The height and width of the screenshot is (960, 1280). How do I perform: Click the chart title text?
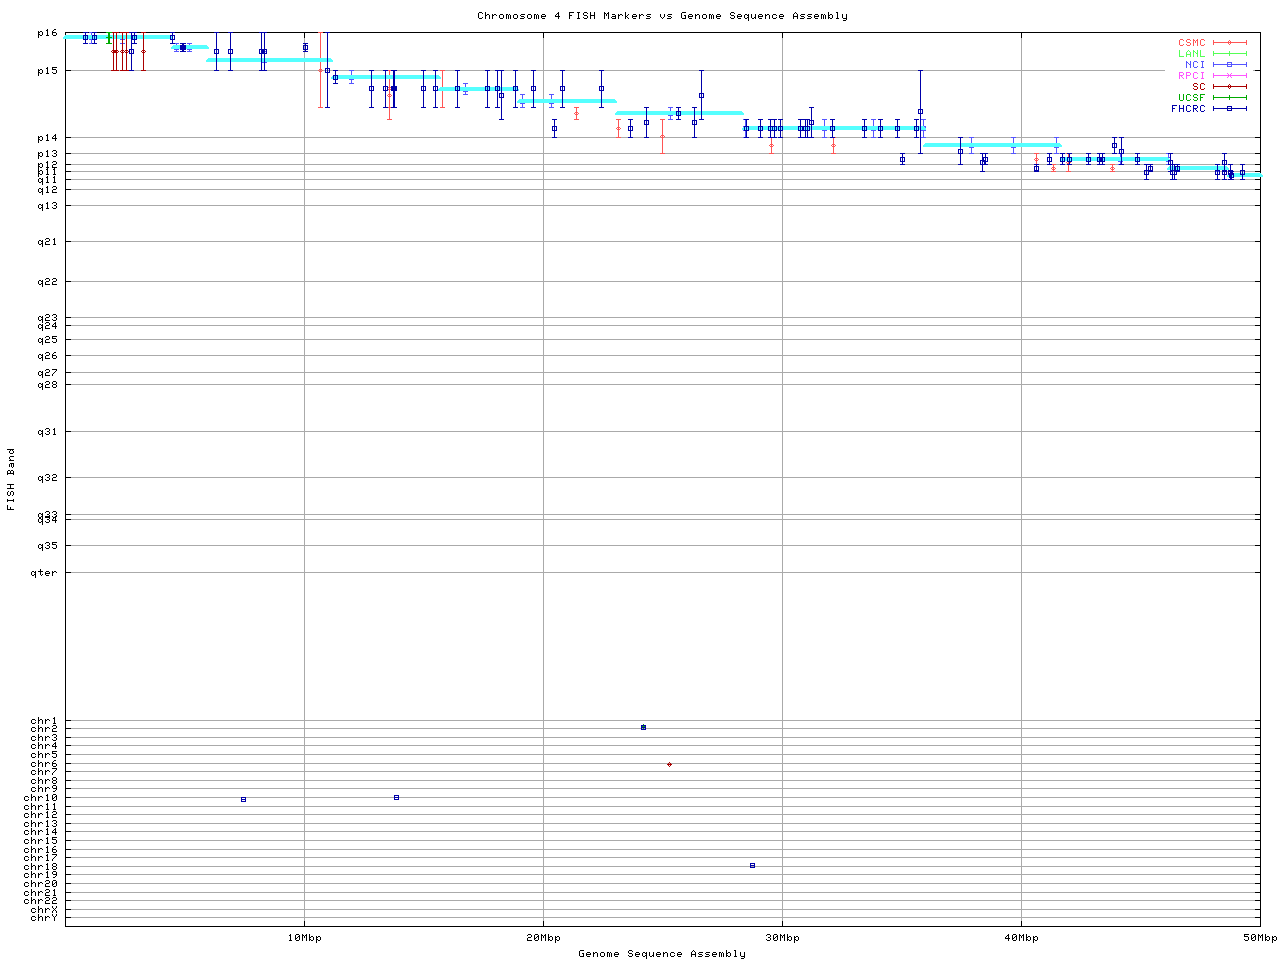[662, 16]
